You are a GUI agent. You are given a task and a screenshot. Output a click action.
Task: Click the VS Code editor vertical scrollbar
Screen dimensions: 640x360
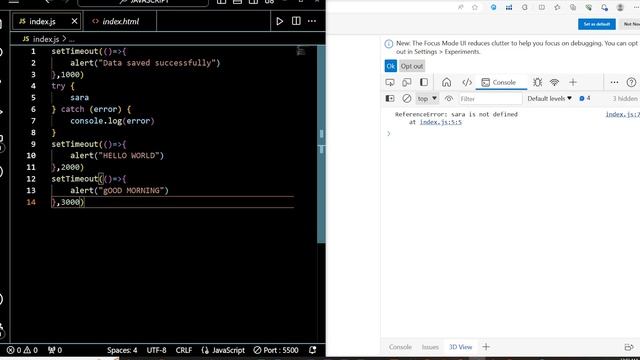pyautogui.click(x=321, y=143)
